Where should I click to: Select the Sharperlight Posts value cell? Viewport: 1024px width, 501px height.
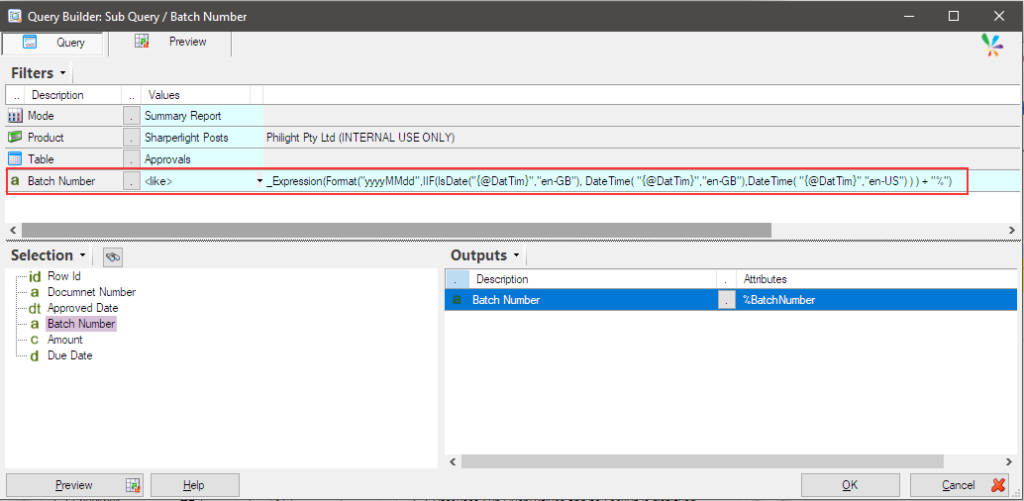click(202, 138)
